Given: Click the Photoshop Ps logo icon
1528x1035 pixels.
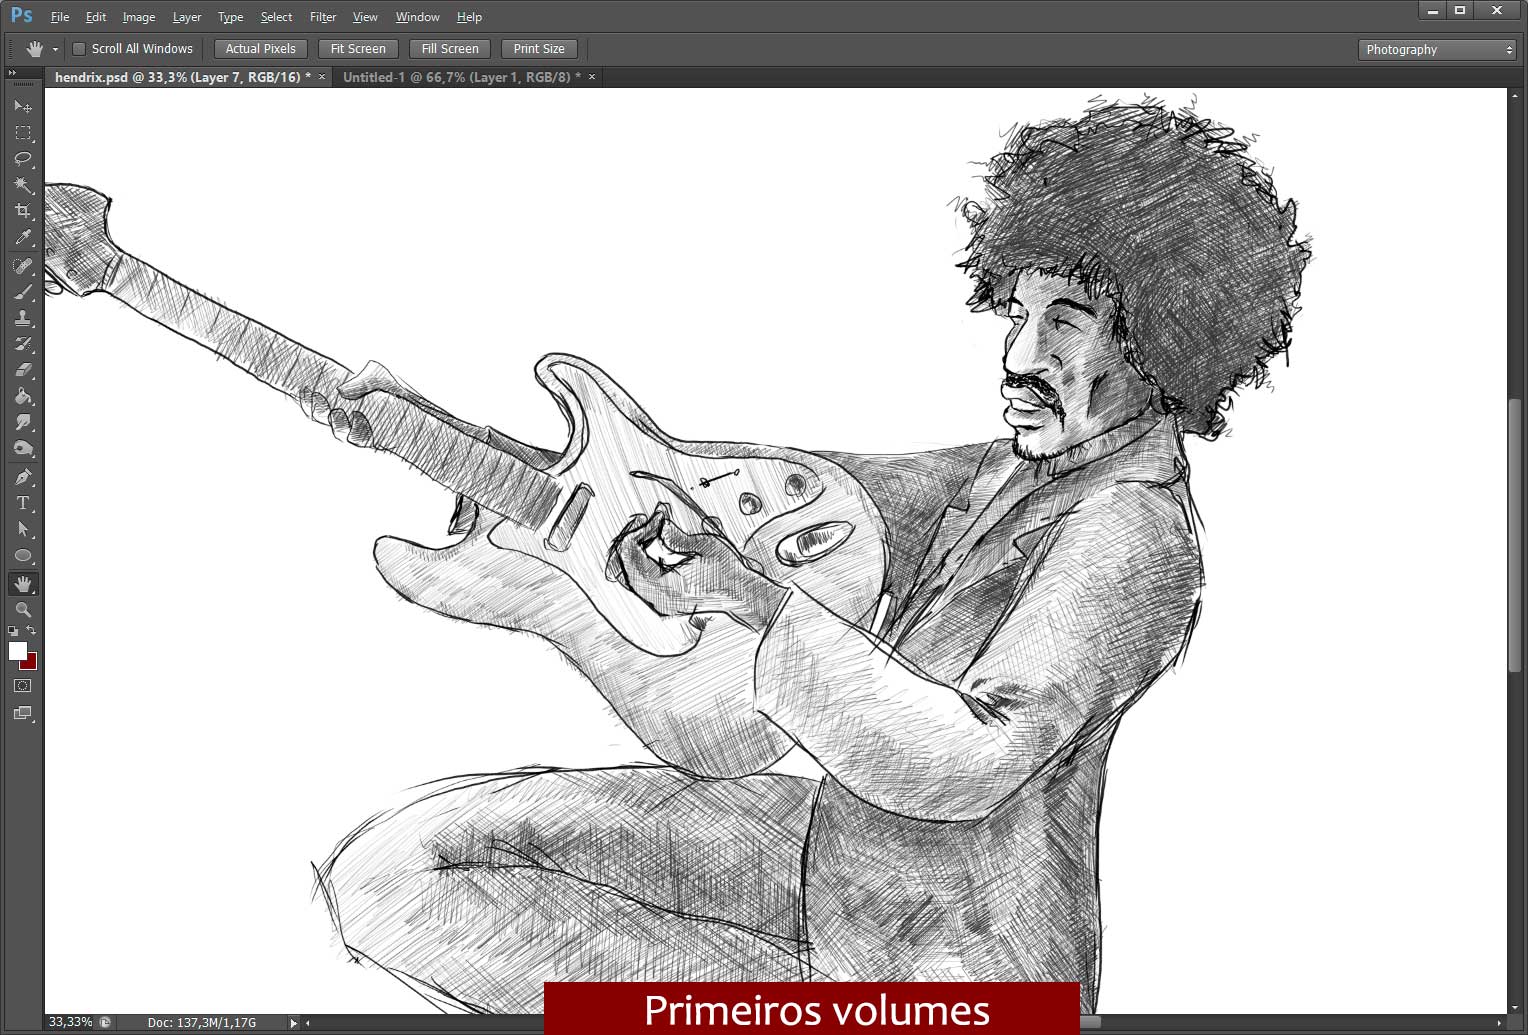Looking at the screenshot, I should [21, 16].
